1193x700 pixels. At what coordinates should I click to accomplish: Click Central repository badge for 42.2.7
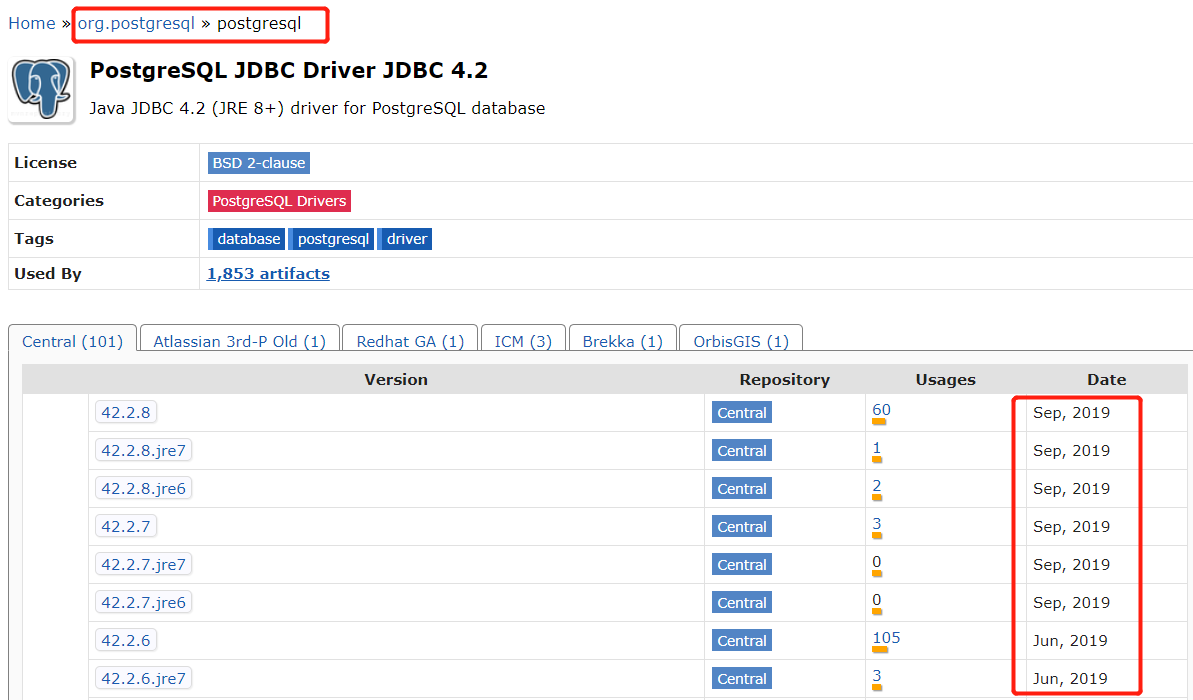point(742,527)
